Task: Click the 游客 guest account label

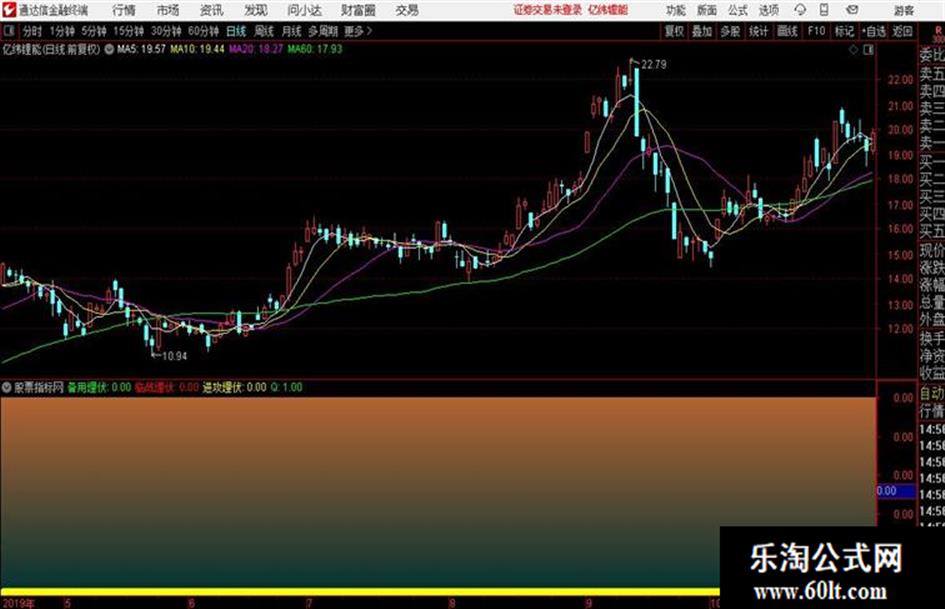Action: coord(903,10)
